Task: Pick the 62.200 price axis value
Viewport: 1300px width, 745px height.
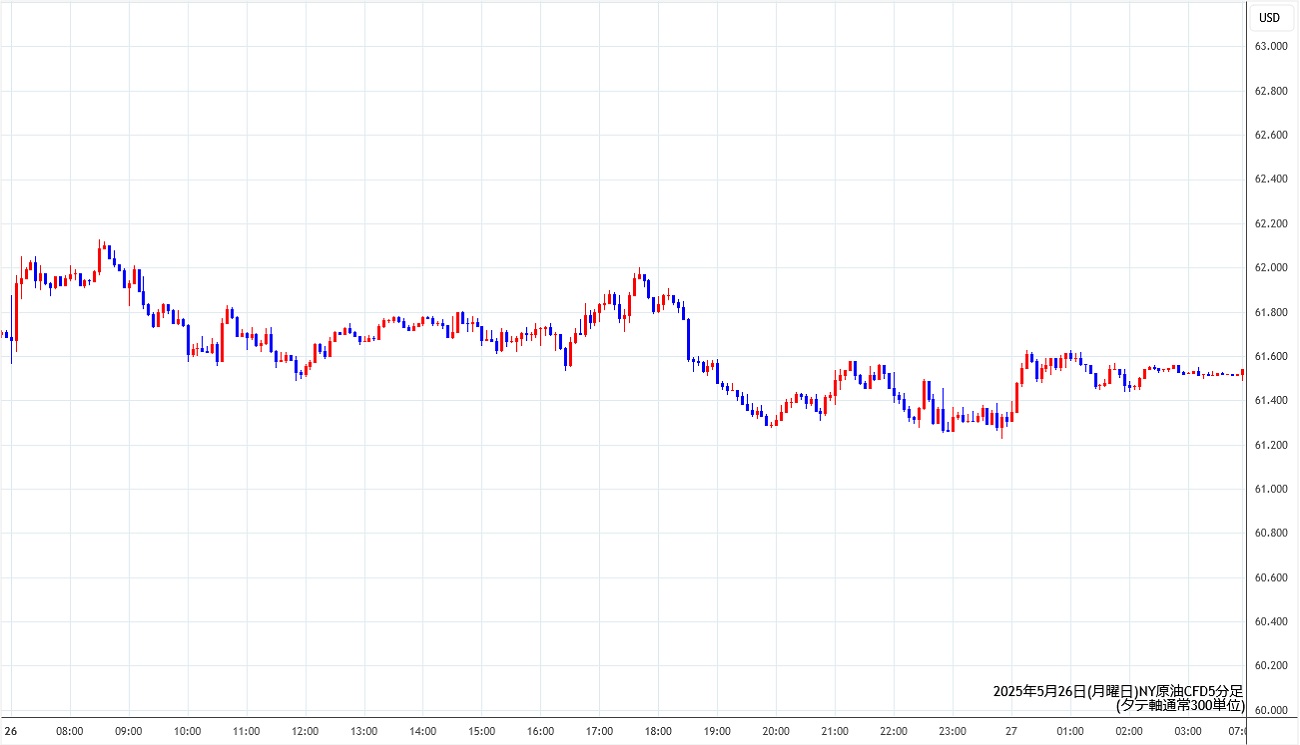Action: [1271, 224]
